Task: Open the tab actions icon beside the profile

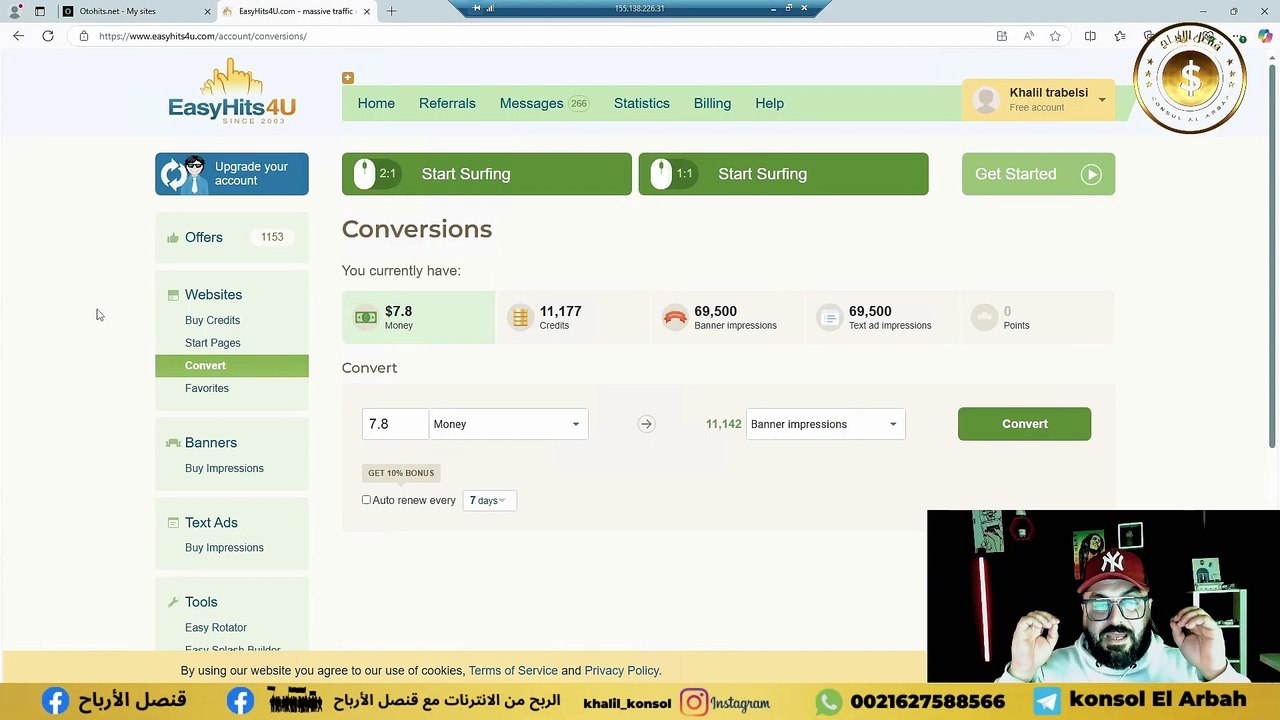Action: (x=39, y=11)
